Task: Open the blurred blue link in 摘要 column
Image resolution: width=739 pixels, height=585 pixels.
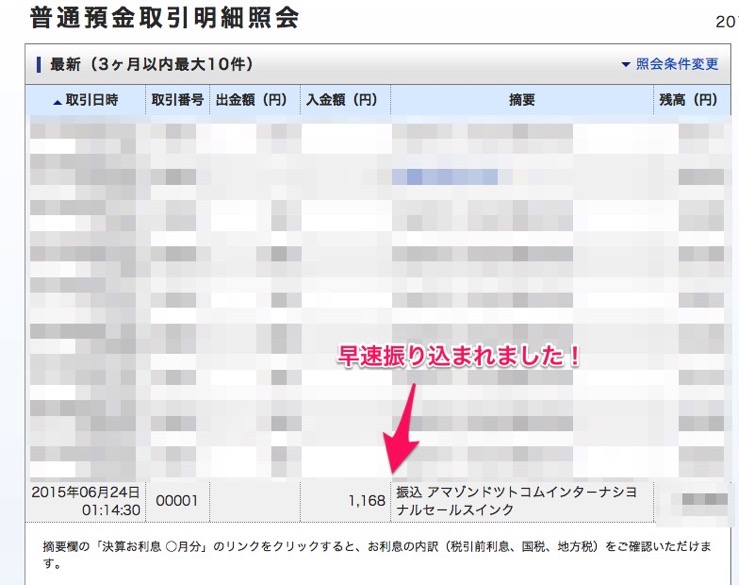Action: (x=445, y=177)
